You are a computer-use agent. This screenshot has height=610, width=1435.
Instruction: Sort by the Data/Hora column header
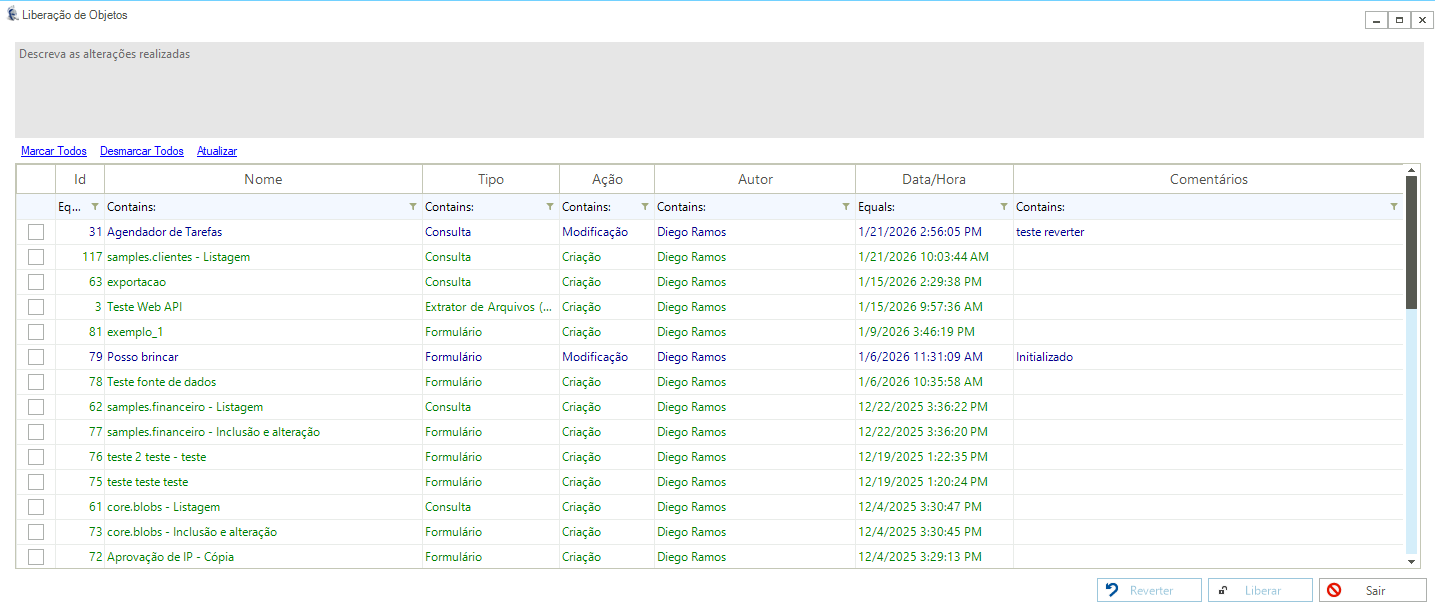(934, 180)
